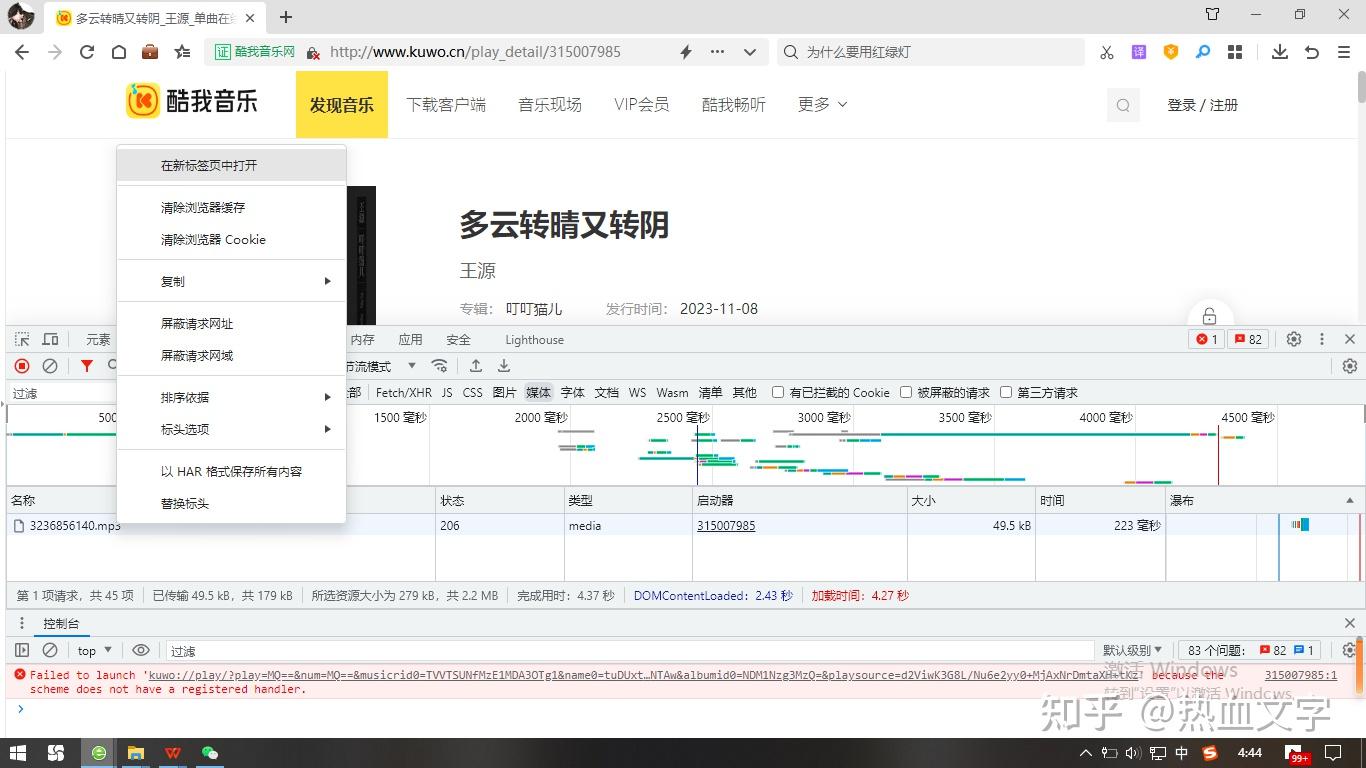Image resolution: width=1366 pixels, height=768 pixels.
Task: Open the DevTools three-dots customize menu
Action: [1322, 339]
